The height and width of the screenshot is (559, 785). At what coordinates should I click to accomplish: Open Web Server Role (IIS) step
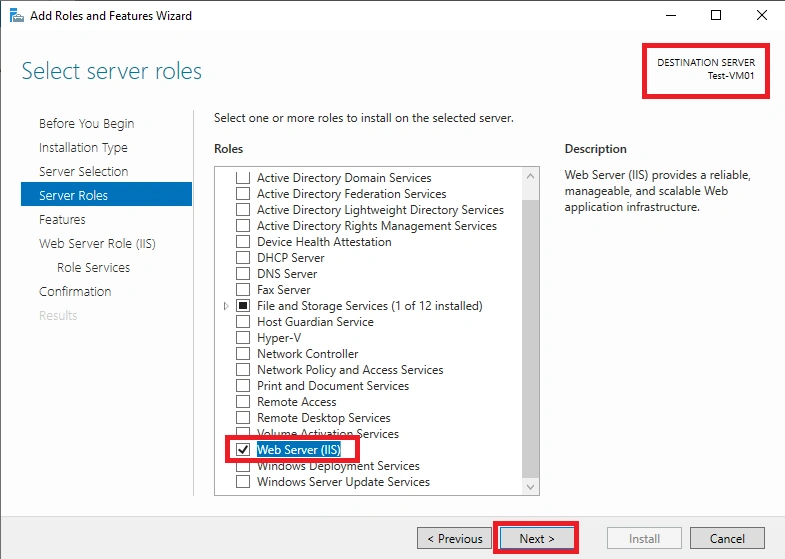[x=97, y=244]
